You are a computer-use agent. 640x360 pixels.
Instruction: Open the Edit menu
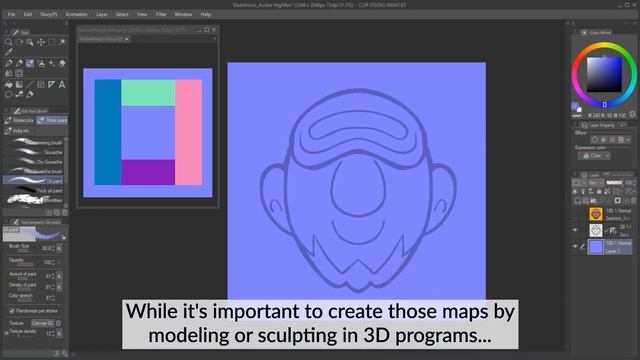coord(28,14)
